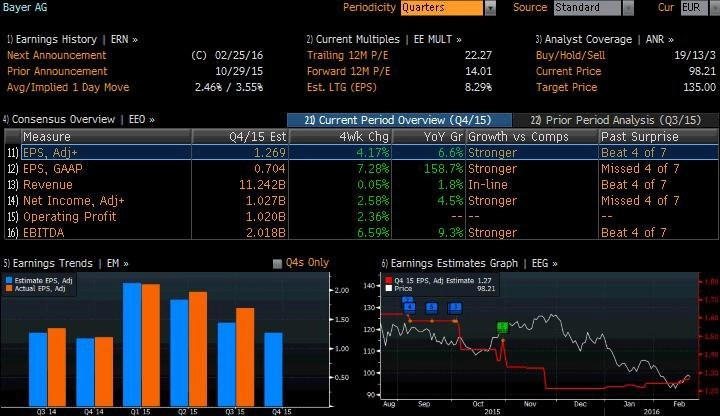Click the EPS Adj+ estimate value 1.269
The width and height of the screenshot is (720, 416).
coord(270,152)
